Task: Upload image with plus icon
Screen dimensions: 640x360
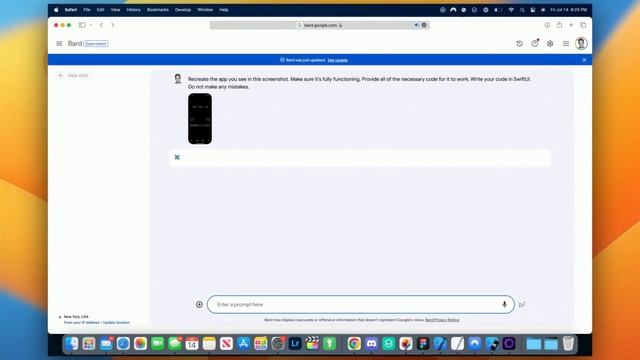Action: click(x=199, y=304)
